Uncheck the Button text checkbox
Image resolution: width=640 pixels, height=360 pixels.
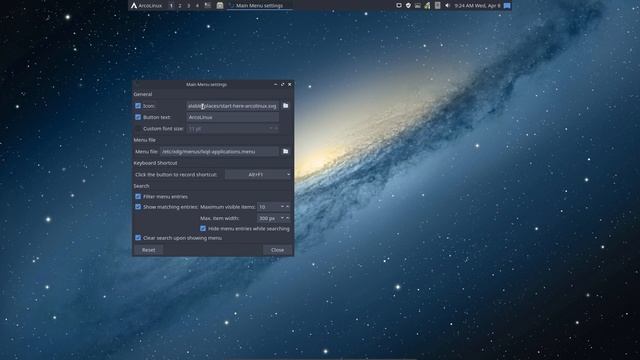138,117
